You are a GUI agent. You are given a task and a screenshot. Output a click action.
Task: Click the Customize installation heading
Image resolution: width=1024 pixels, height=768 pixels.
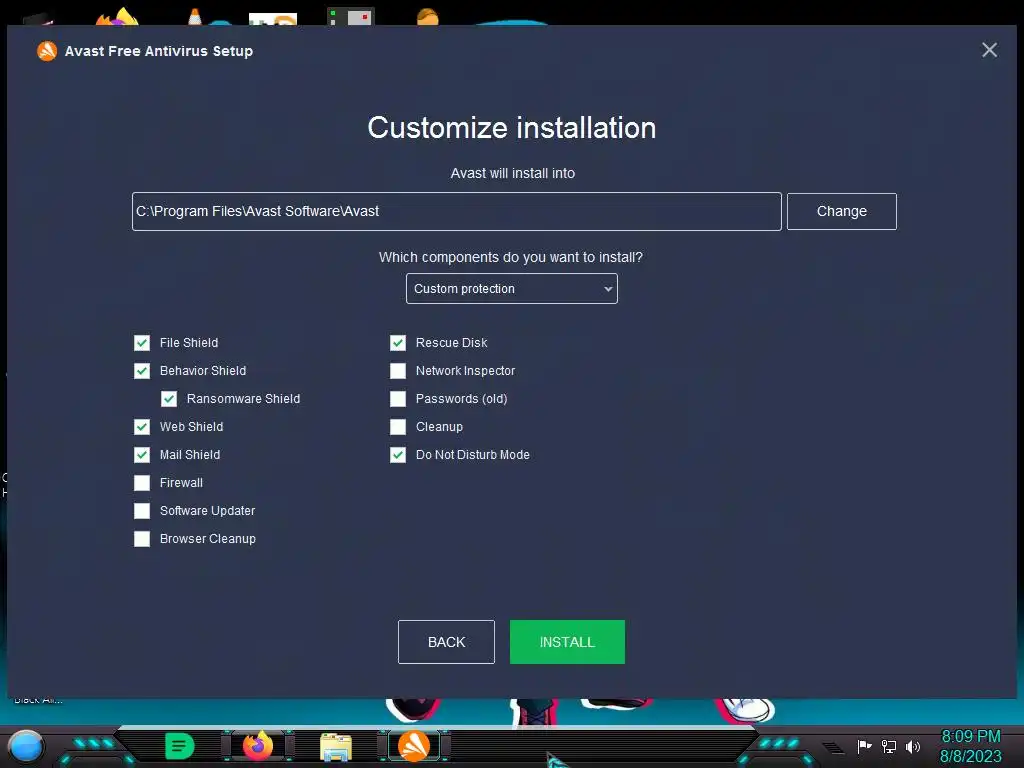pos(511,128)
